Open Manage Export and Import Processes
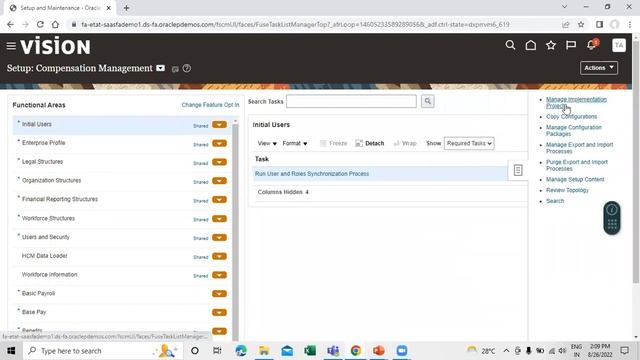The height and width of the screenshot is (360, 640). 579,148
